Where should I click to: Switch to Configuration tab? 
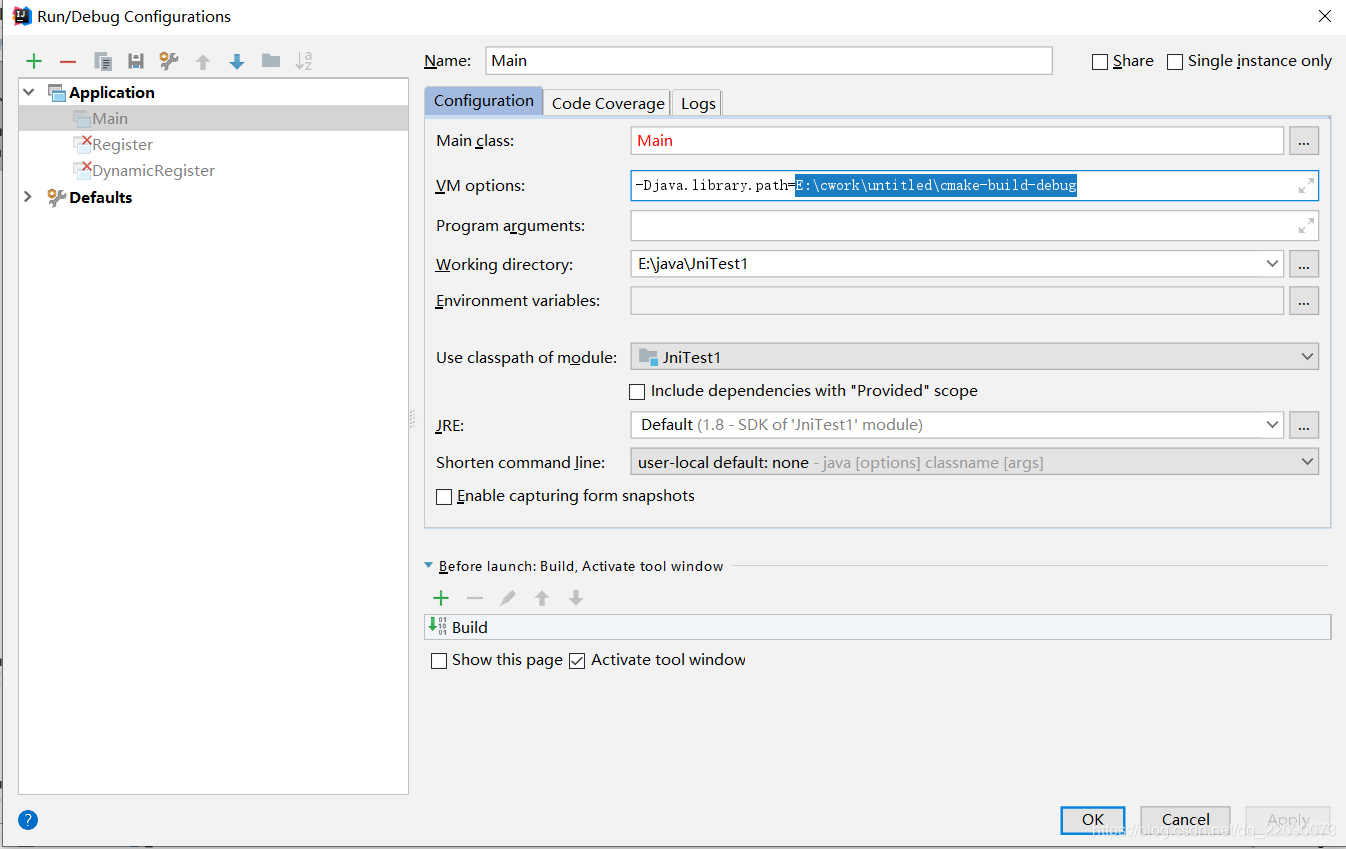(x=484, y=101)
